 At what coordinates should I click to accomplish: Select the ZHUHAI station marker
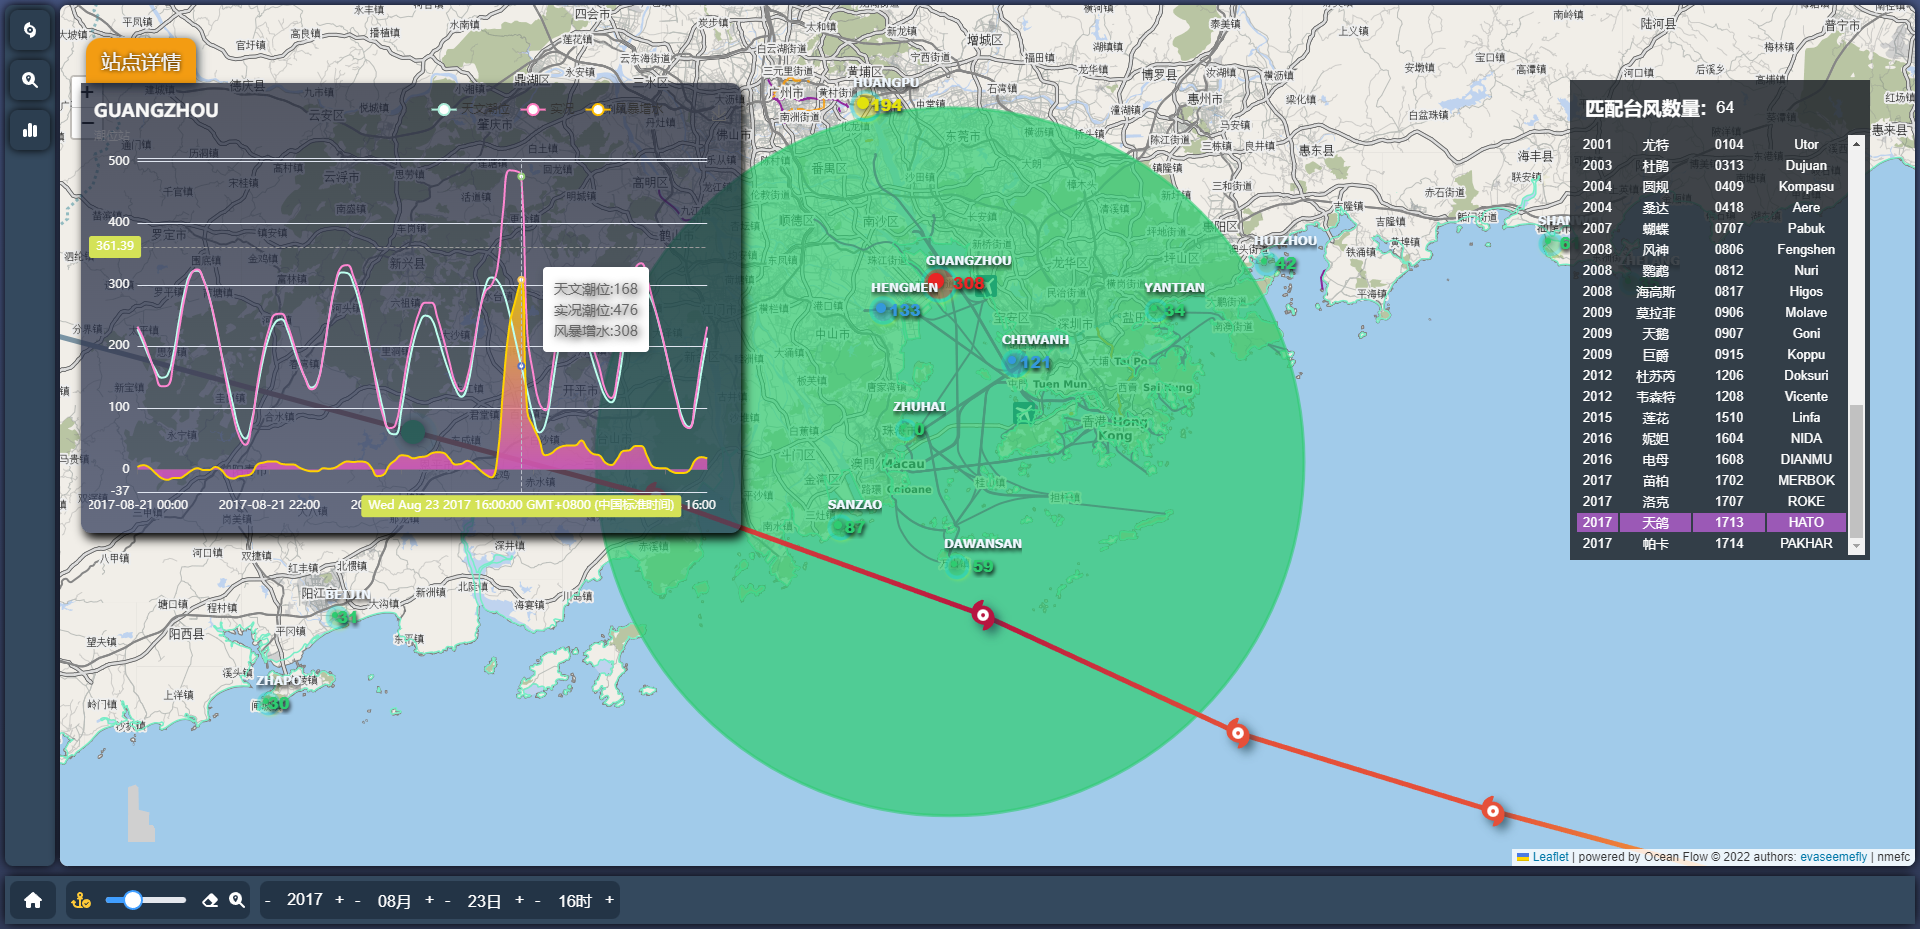(x=906, y=429)
